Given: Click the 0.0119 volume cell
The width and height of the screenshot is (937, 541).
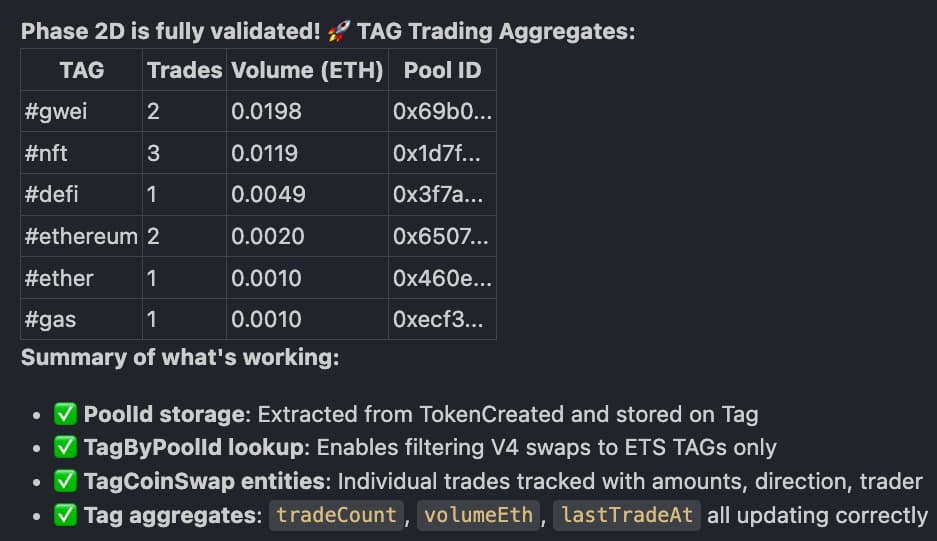Looking at the screenshot, I should pyautogui.click(x=266, y=153).
